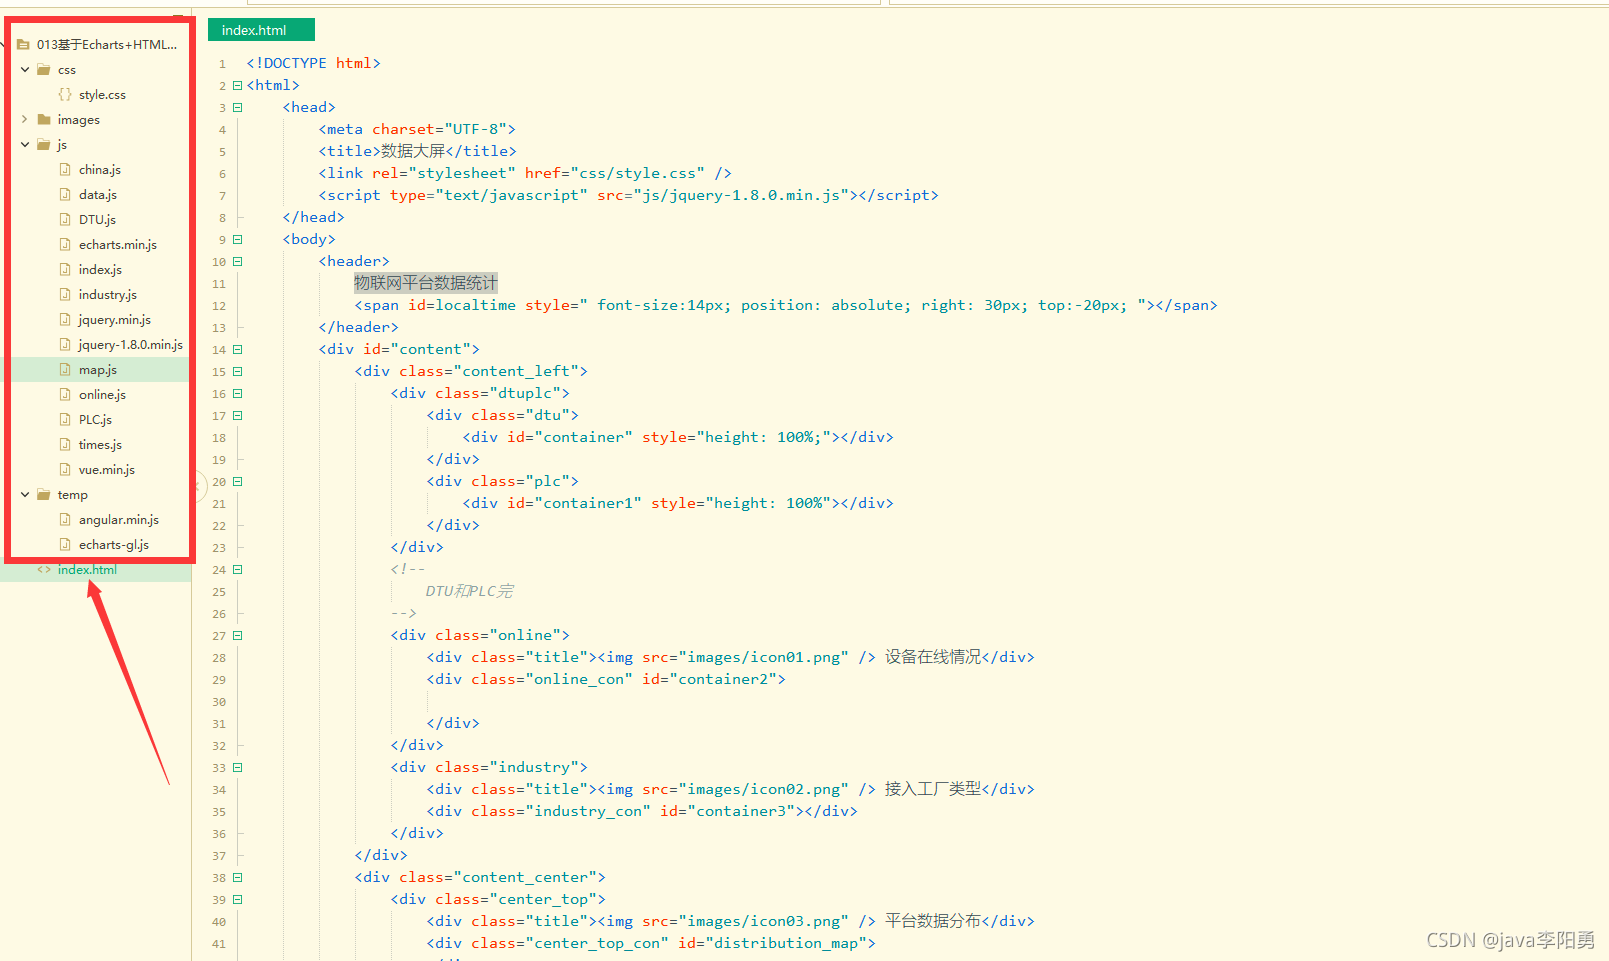Viewport: 1609px width, 961px height.
Task: Click the file icon beside map.js
Action: [x=65, y=370]
